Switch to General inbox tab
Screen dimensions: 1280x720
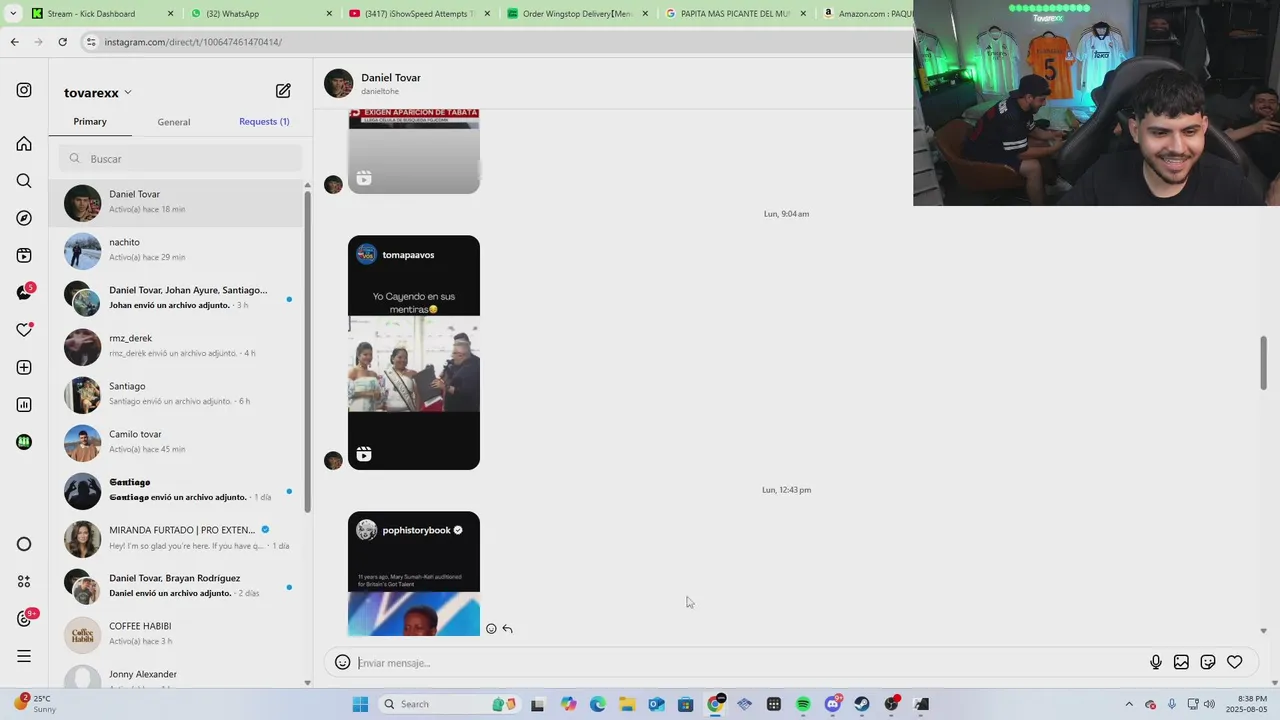pyautogui.click(x=173, y=122)
